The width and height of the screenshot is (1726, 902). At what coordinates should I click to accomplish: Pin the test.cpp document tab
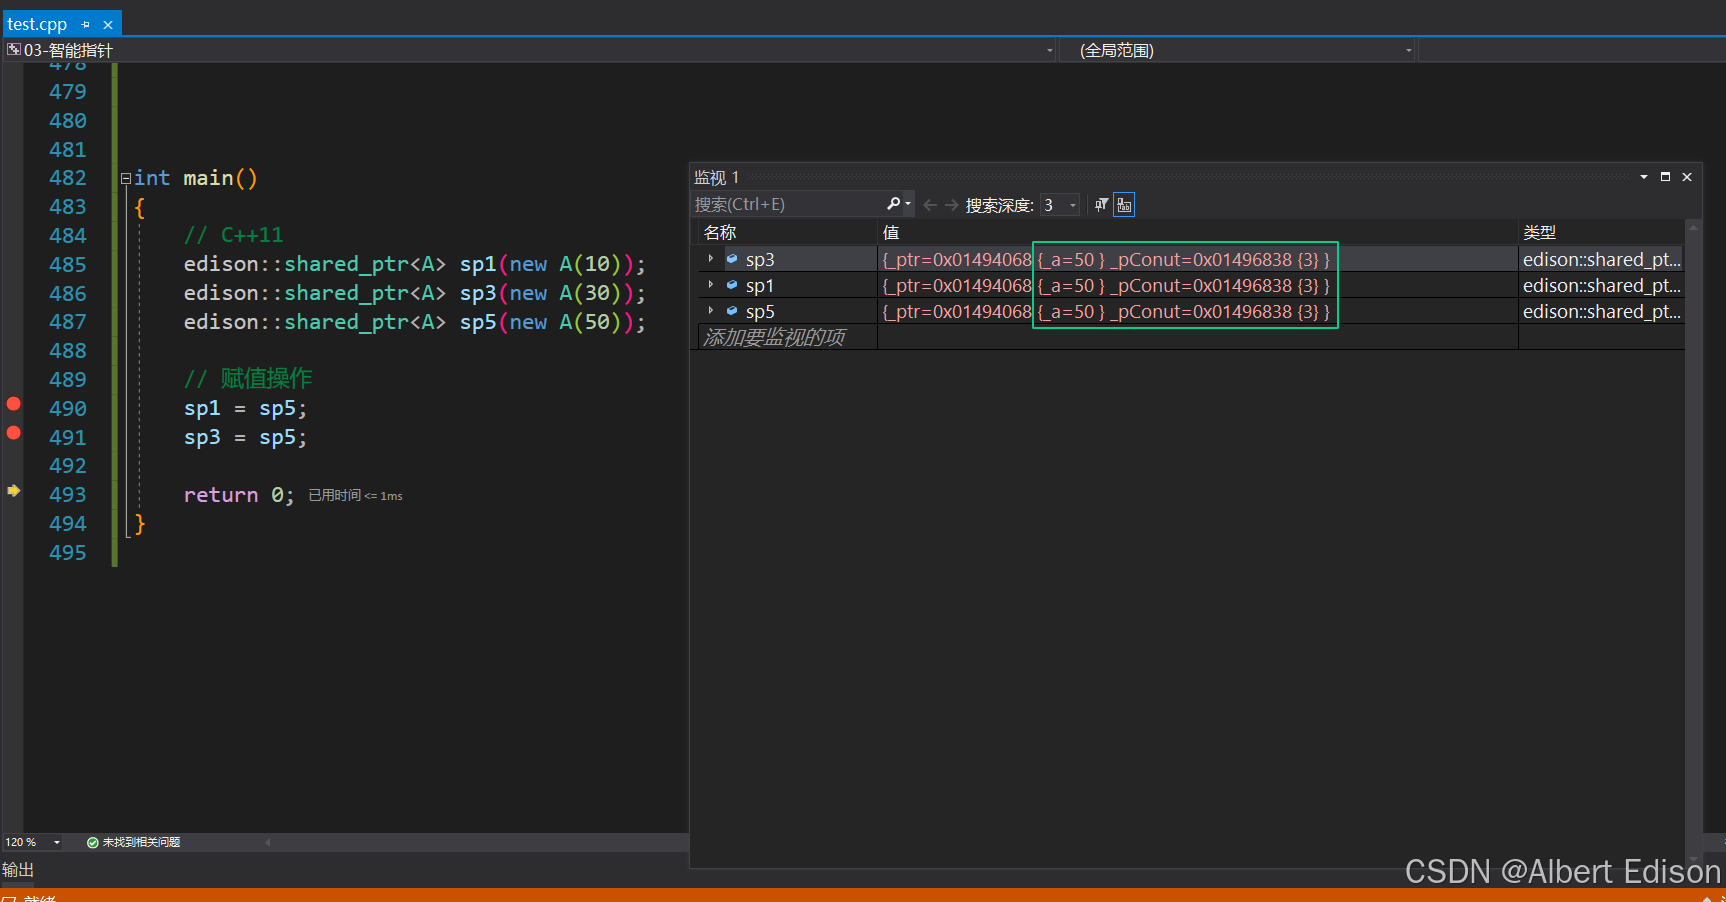click(x=86, y=25)
